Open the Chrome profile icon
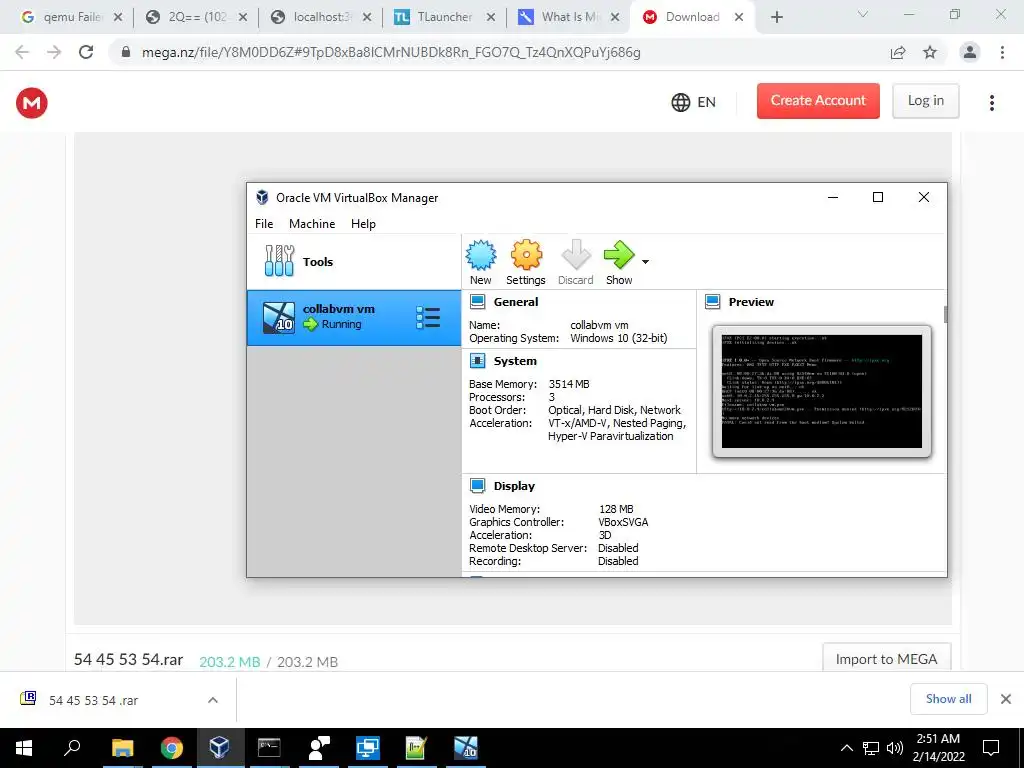The height and width of the screenshot is (768, 1024). point(970,52)
